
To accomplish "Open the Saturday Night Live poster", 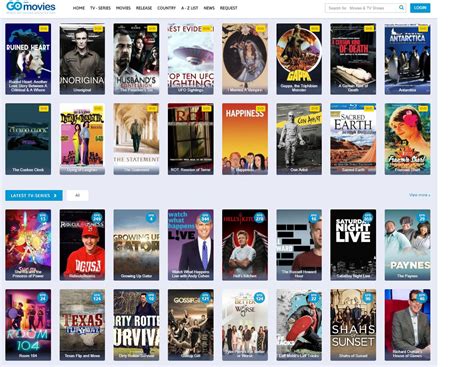I will 353,245.
